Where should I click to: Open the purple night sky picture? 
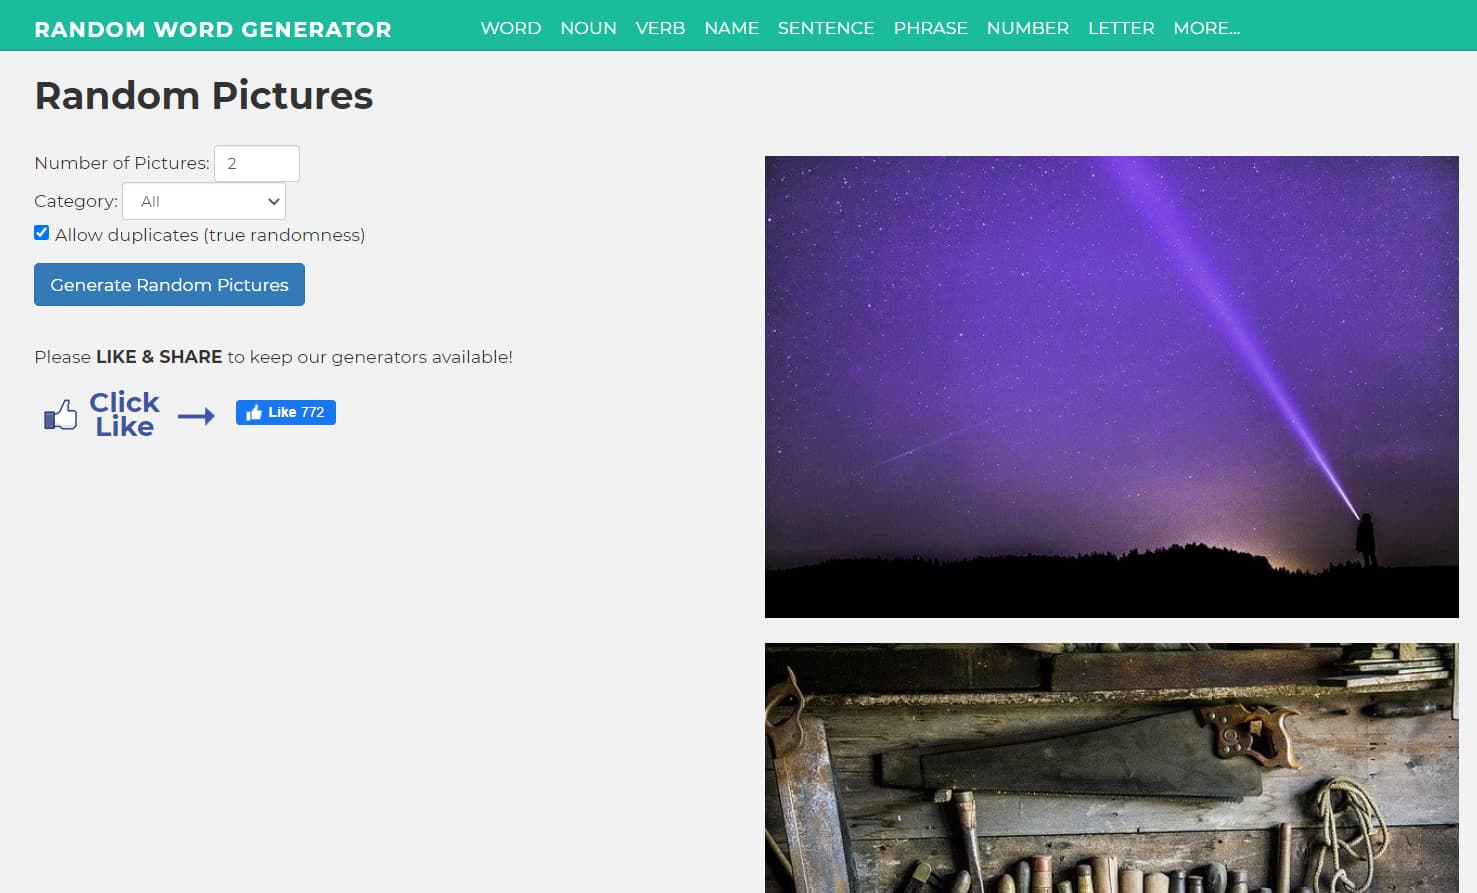(x=1112, y=387)
